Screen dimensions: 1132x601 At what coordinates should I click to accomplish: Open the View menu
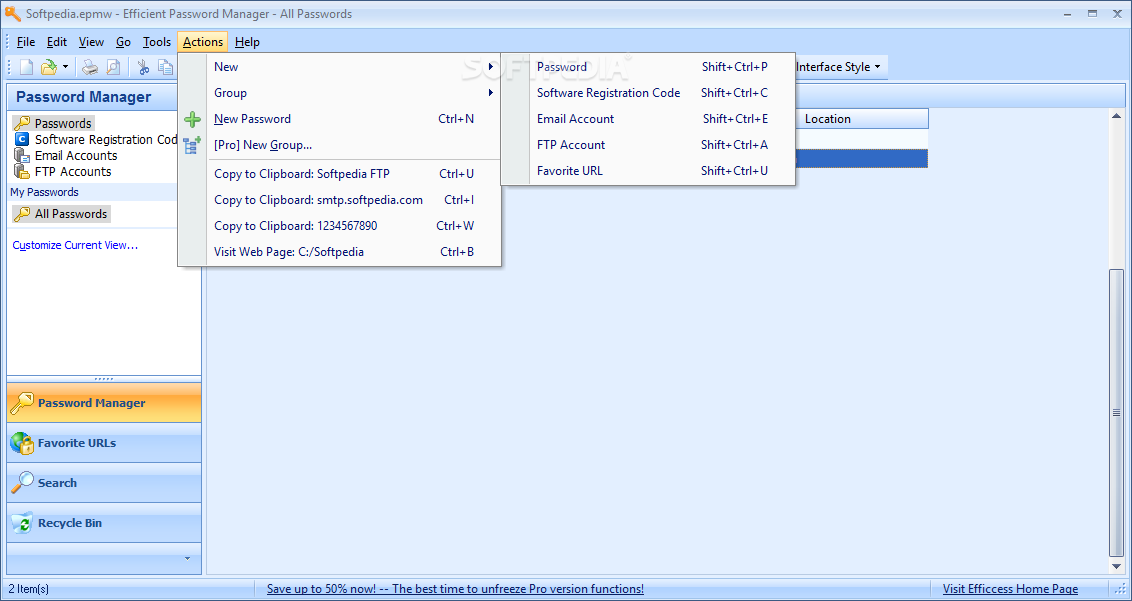click(91, 42)
